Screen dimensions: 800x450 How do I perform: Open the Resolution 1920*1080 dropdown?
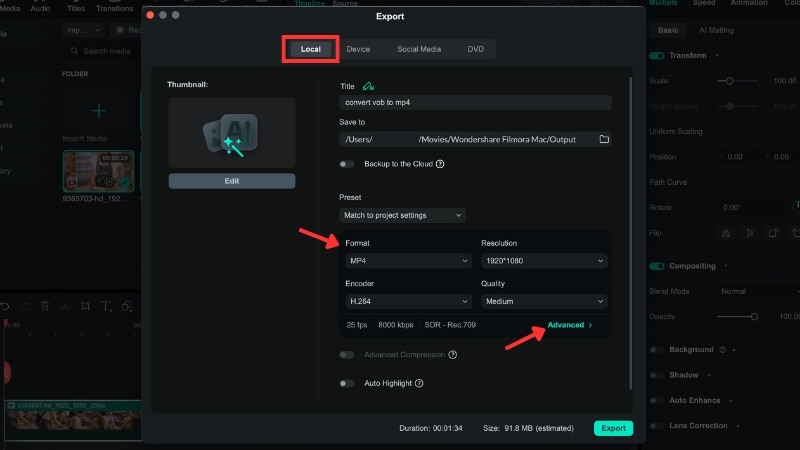point(544,261)
